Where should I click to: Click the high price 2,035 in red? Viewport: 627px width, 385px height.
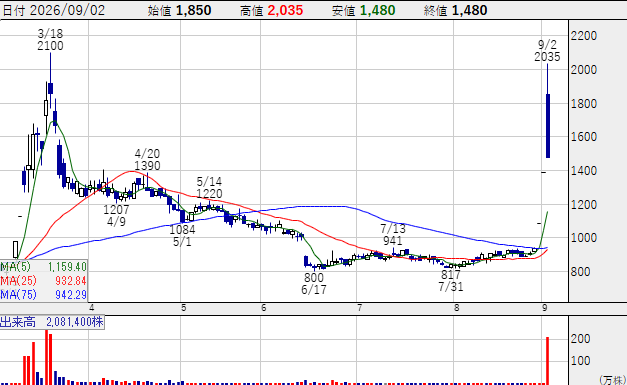(x=285, y=10)
